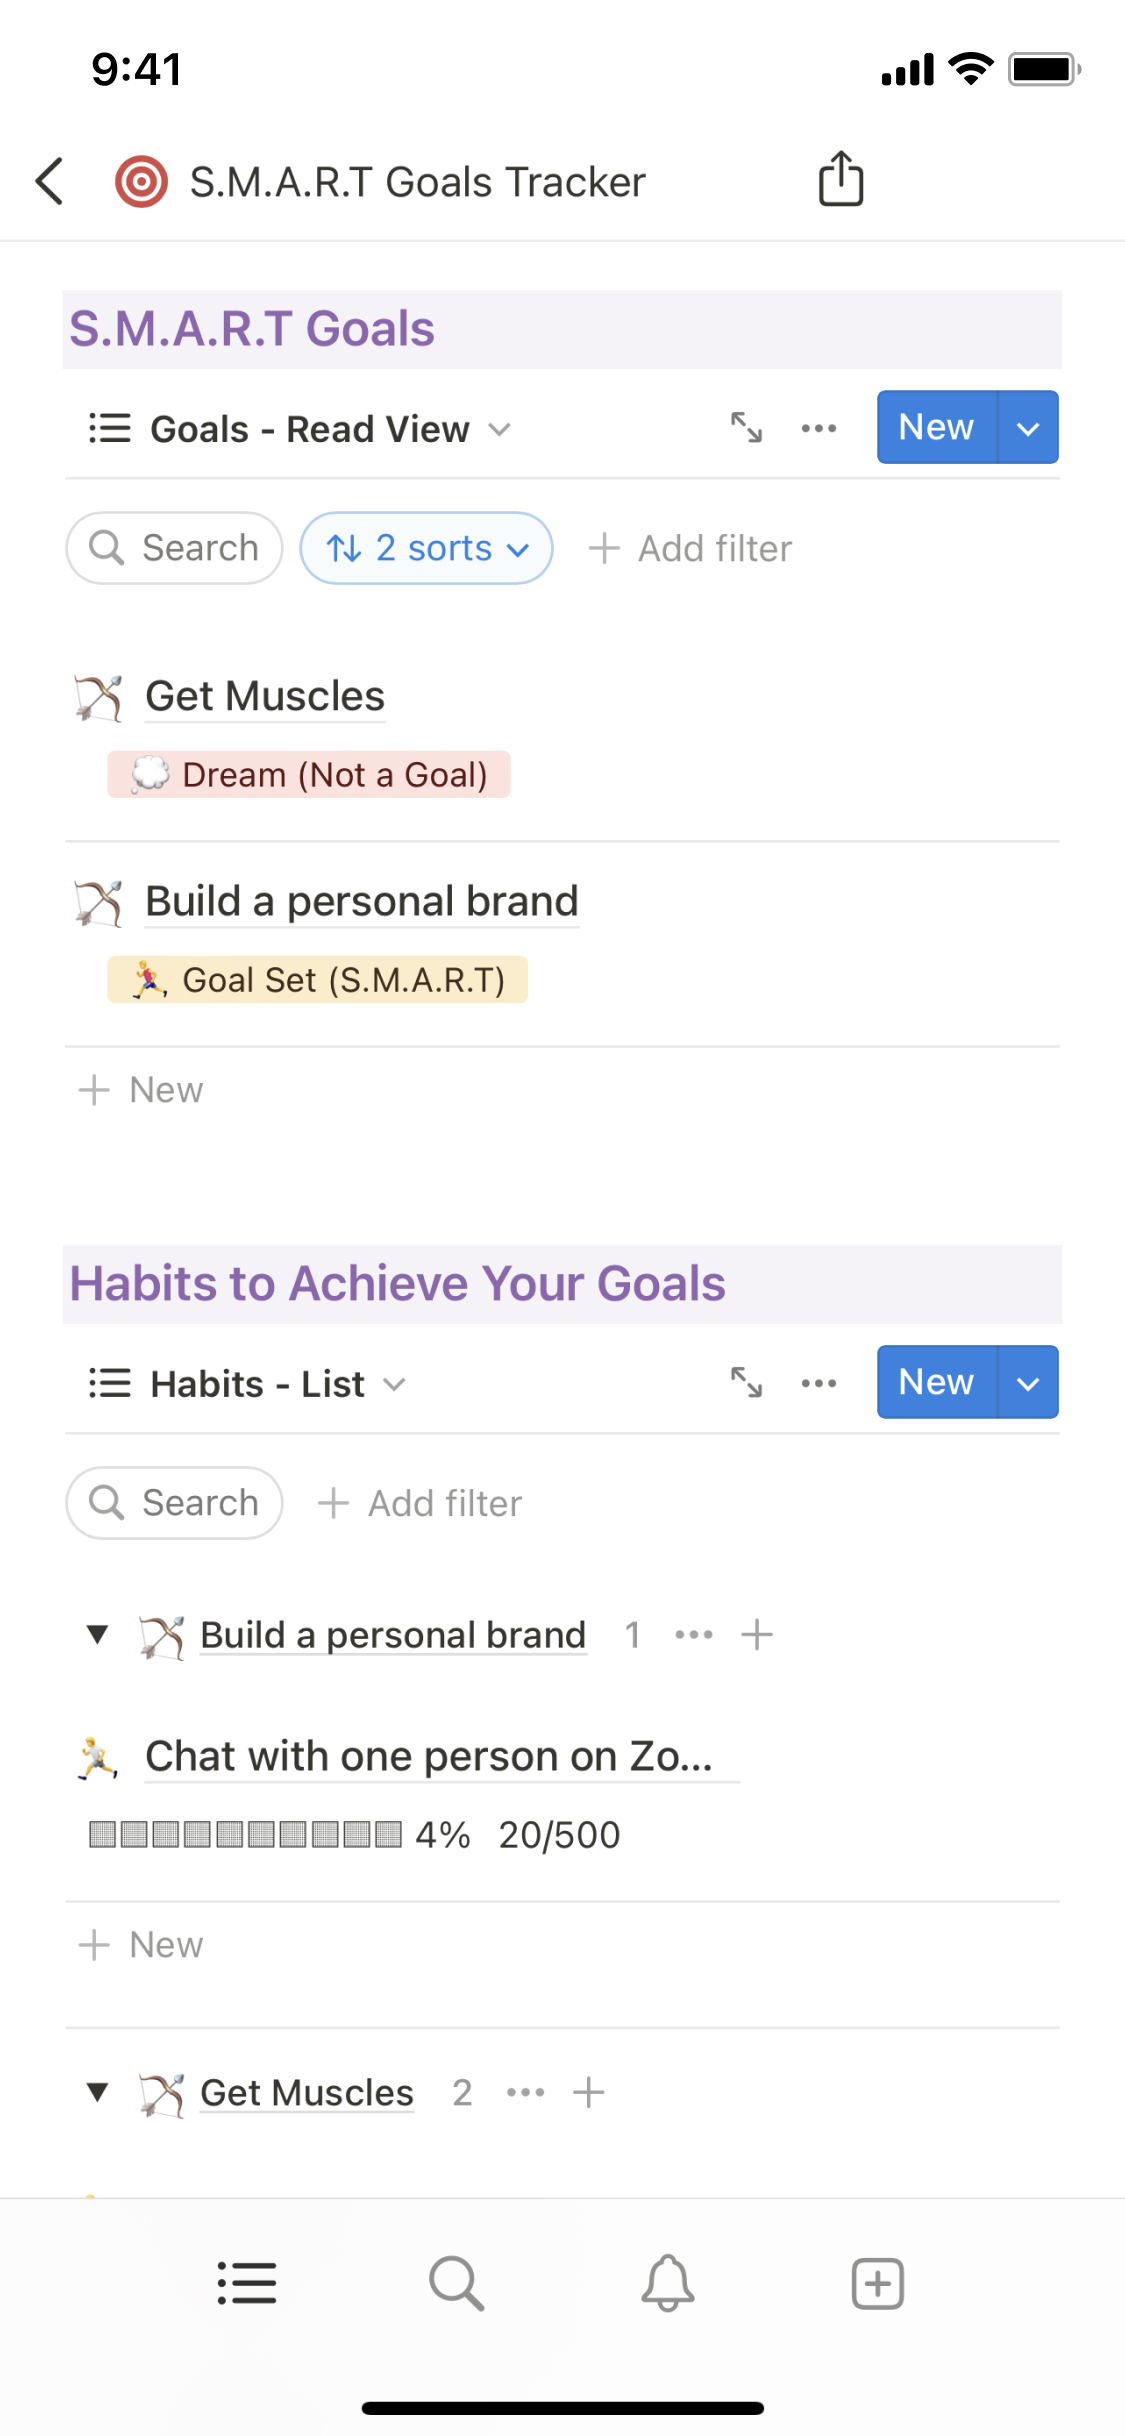
Task: Expand the Goals database to full page
Action: coord(746,428)
